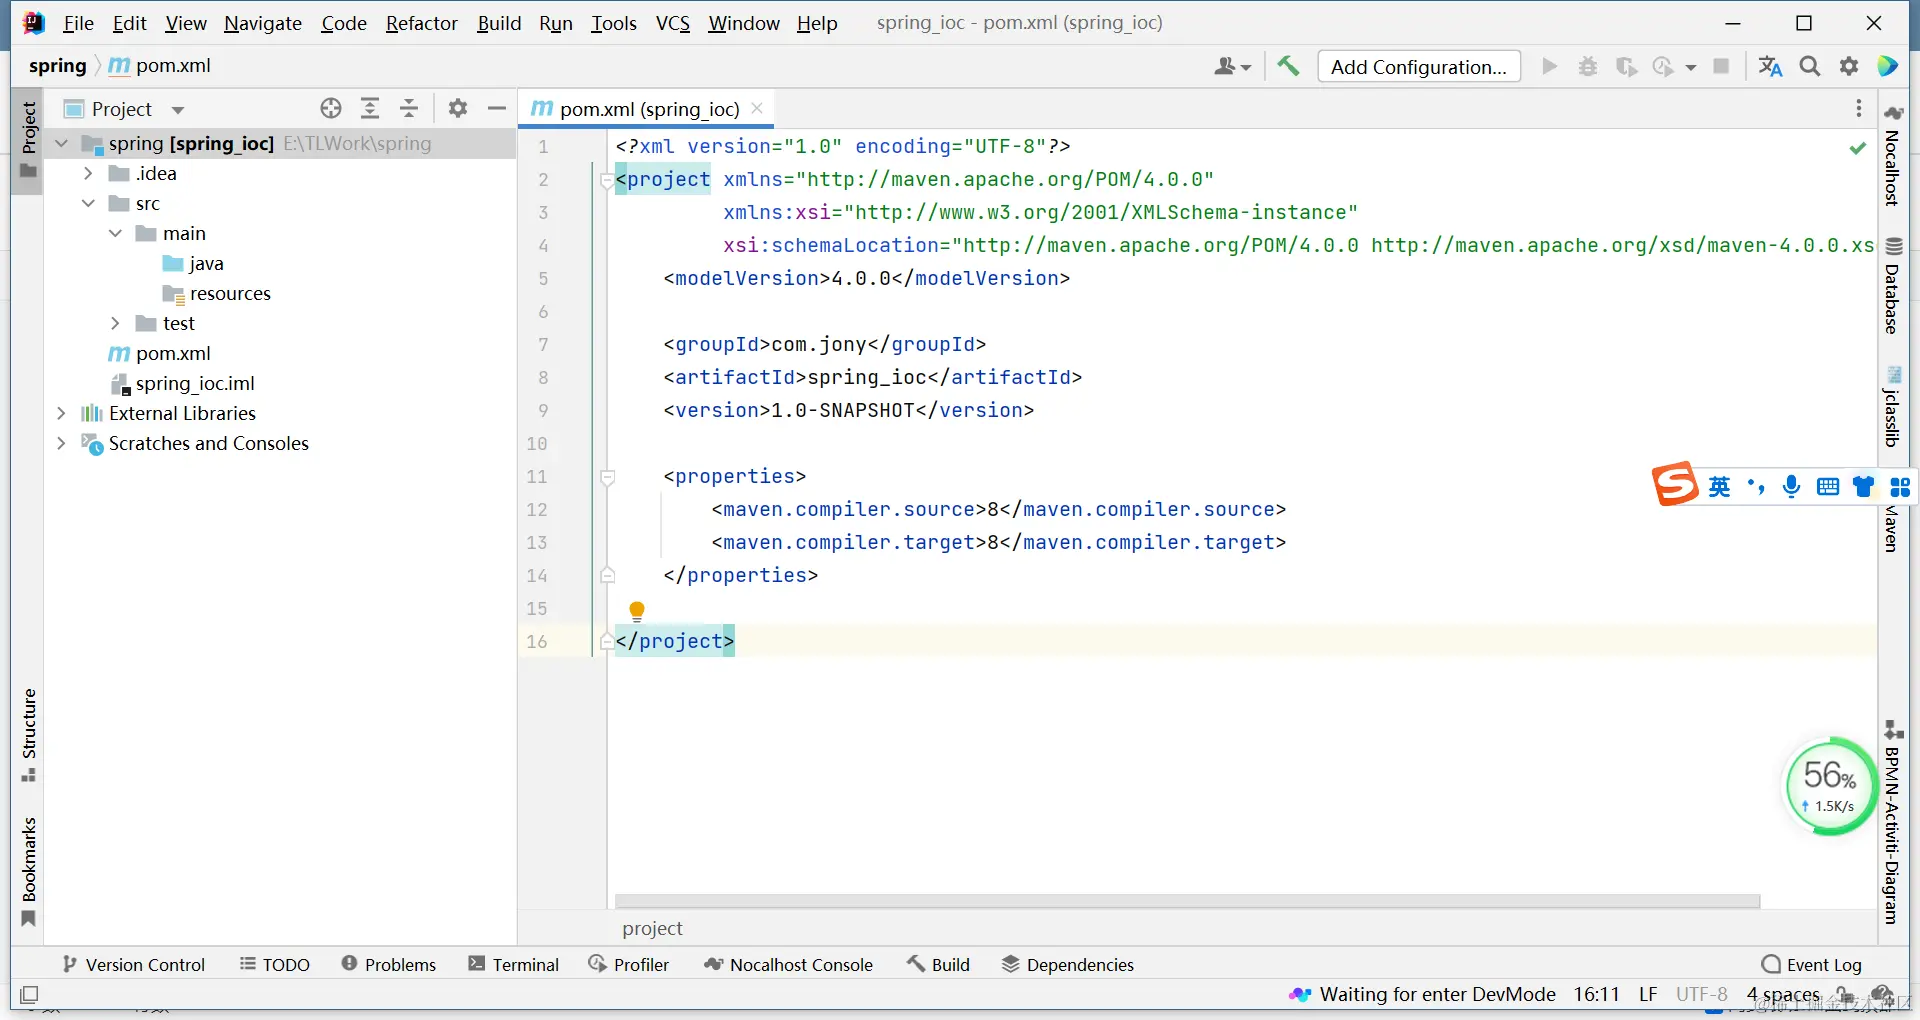Toggle the Database side panel
The height and width of the screenshot is (1020, 1920).
[x=1892, y=287]
